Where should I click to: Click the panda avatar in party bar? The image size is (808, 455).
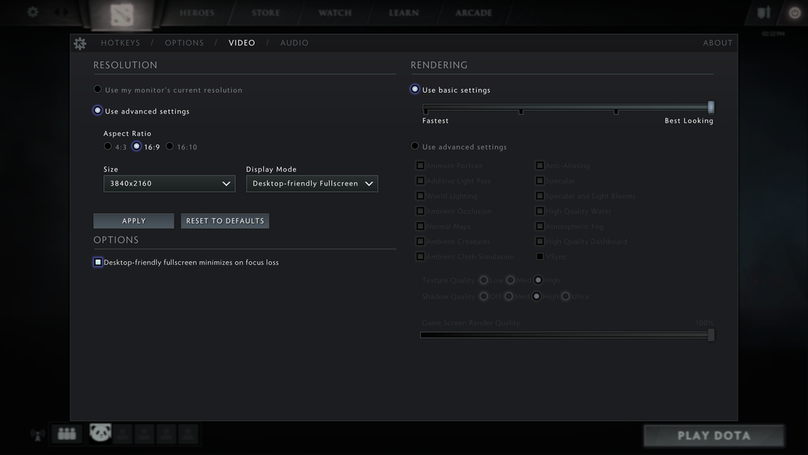coord(100,433)
